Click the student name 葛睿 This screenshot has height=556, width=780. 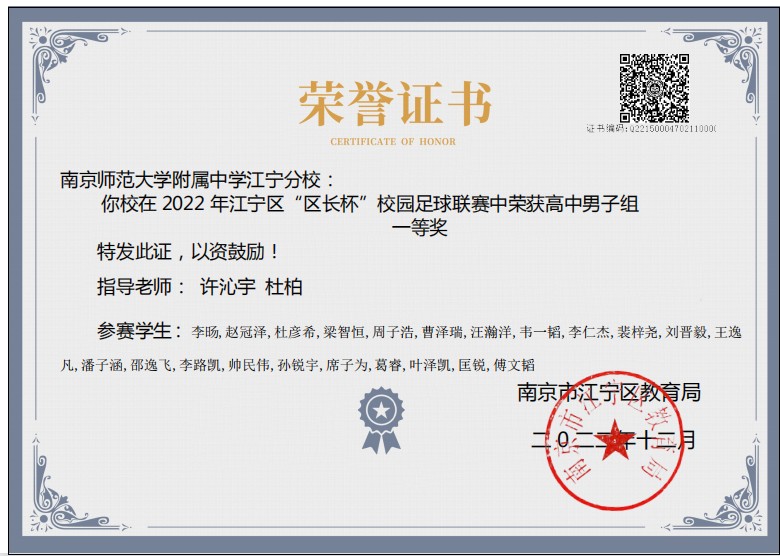point(389,366)
